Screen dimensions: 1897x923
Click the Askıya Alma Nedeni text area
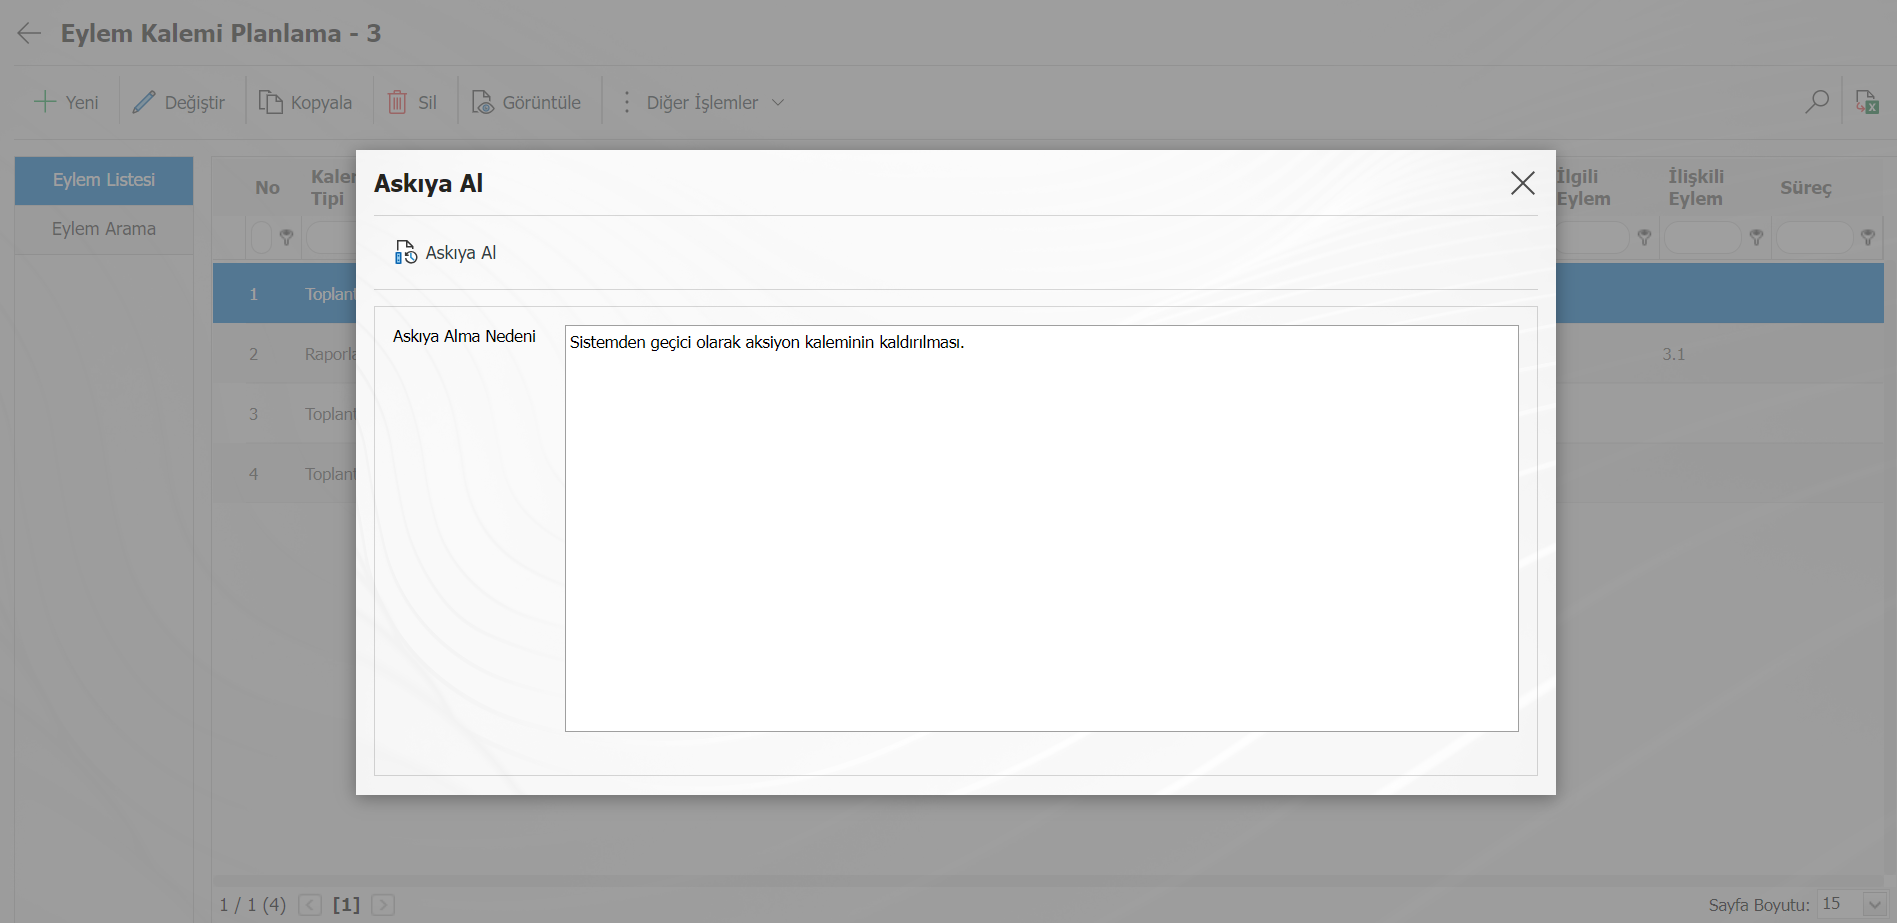click(1041, 528)
